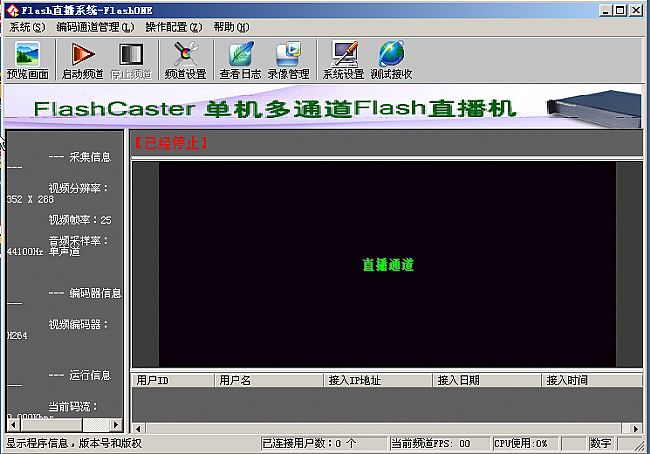Sort by 接入日期 column header
650x454 pixels.
click(487, 380)
